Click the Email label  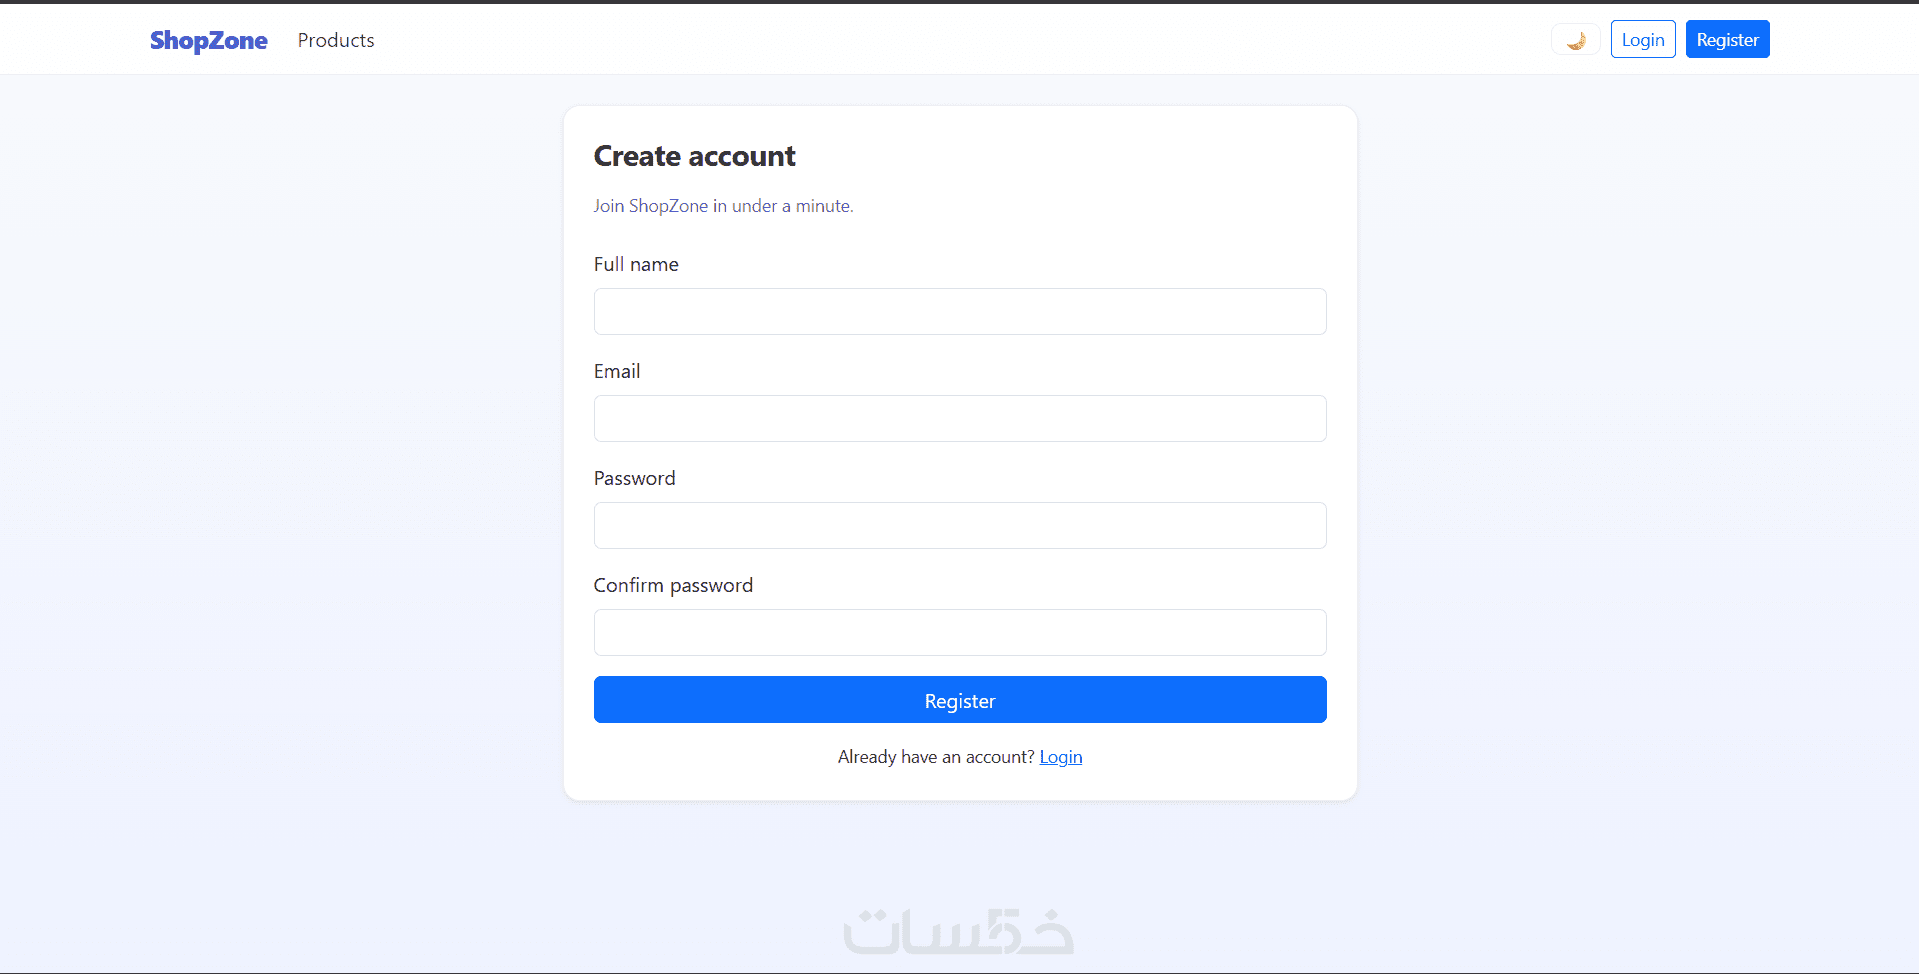[617, 371]
